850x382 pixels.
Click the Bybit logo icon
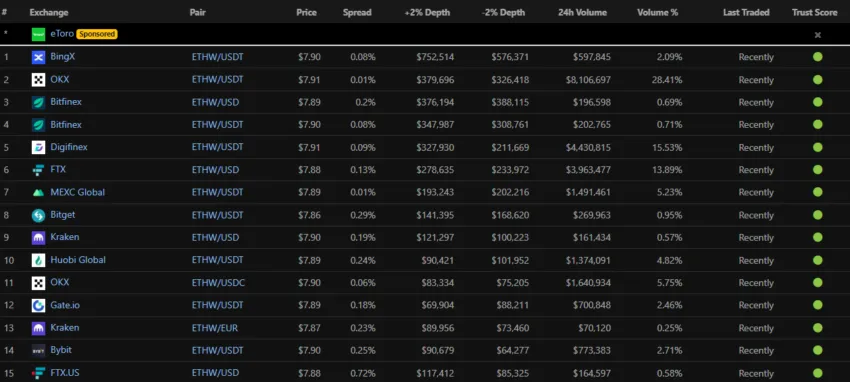click(38, 351)
